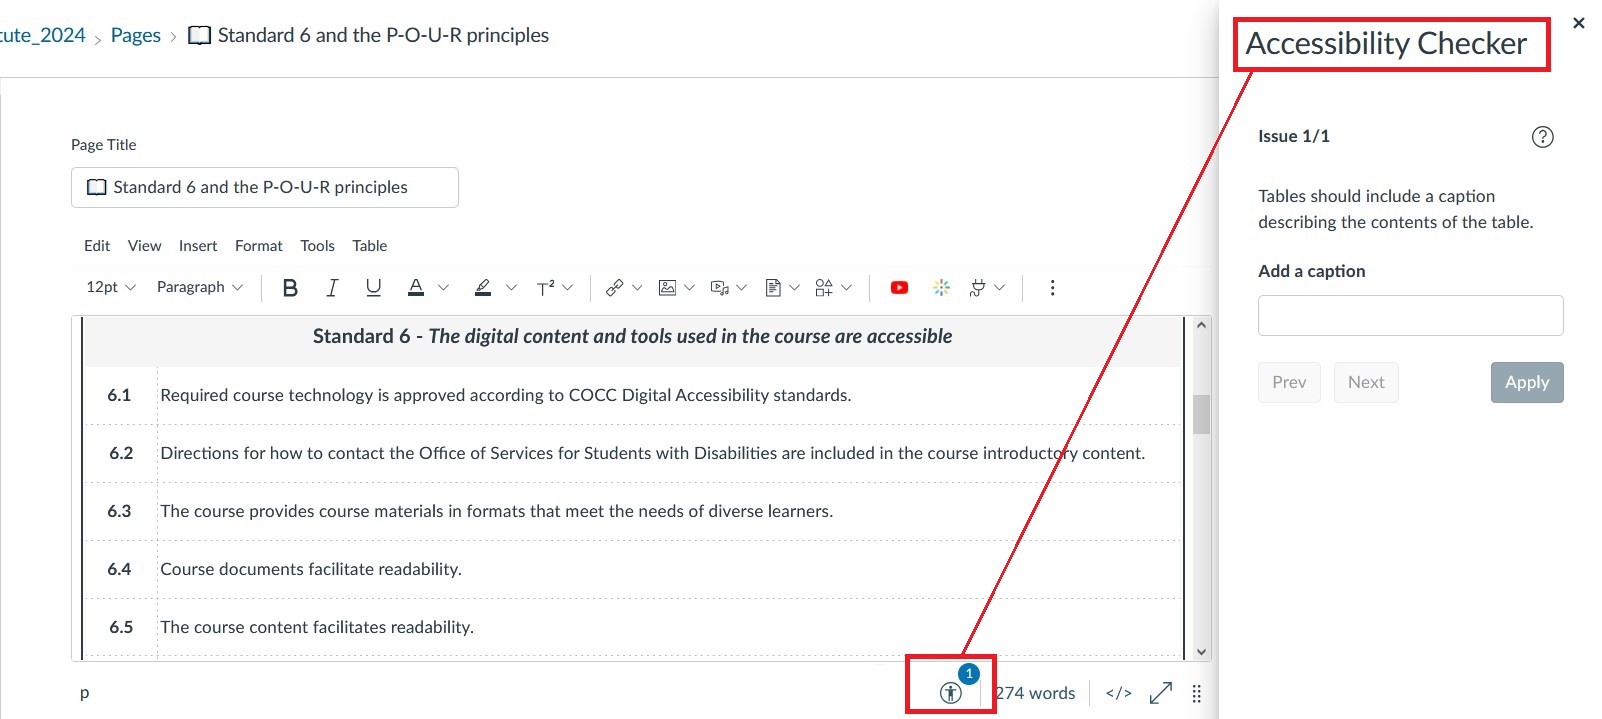Viewport: 1602px width, 719px height.
Task: Click the YouTube embed icon
Action: pos(899,288)
